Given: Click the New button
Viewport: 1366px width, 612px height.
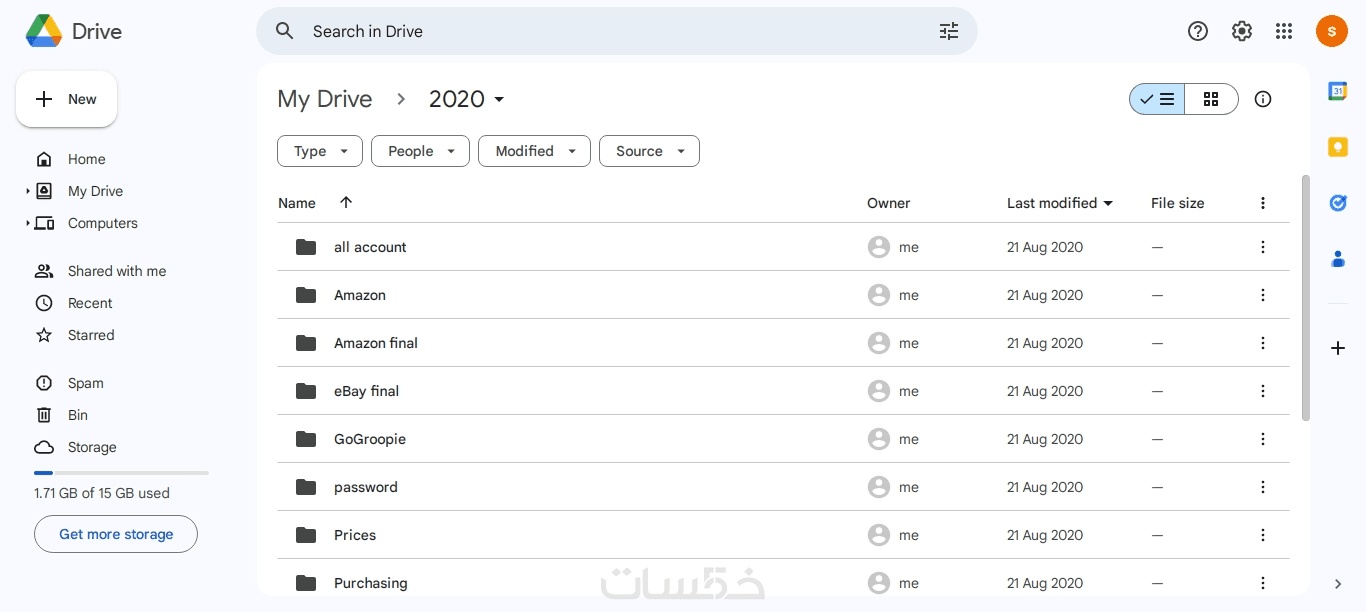Looking at the screenshot, I should (67, 99).
